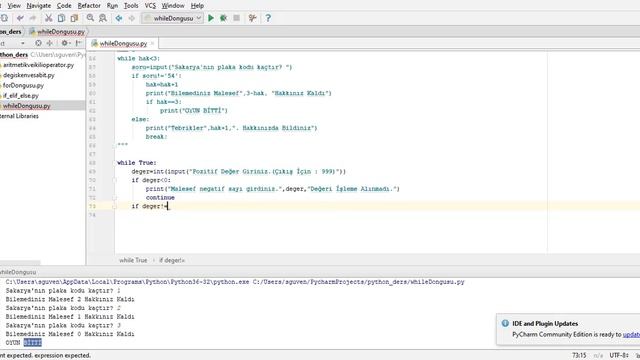Open Settings via the wrench toolbar icon
Image resolution: width=640 pixels, height=360 pixels.
pos(252,18)
